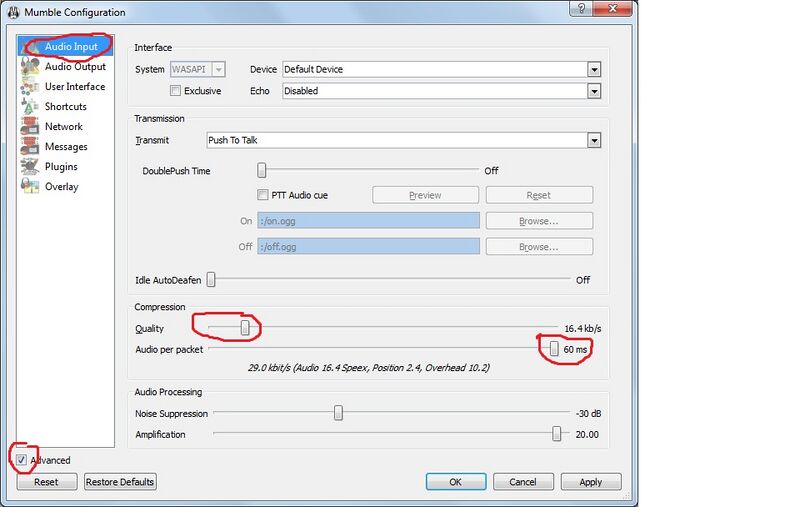This screenshot has height=507, width=800.
Task: Click the Overlay sidebar icon
Action: [30, 187]
